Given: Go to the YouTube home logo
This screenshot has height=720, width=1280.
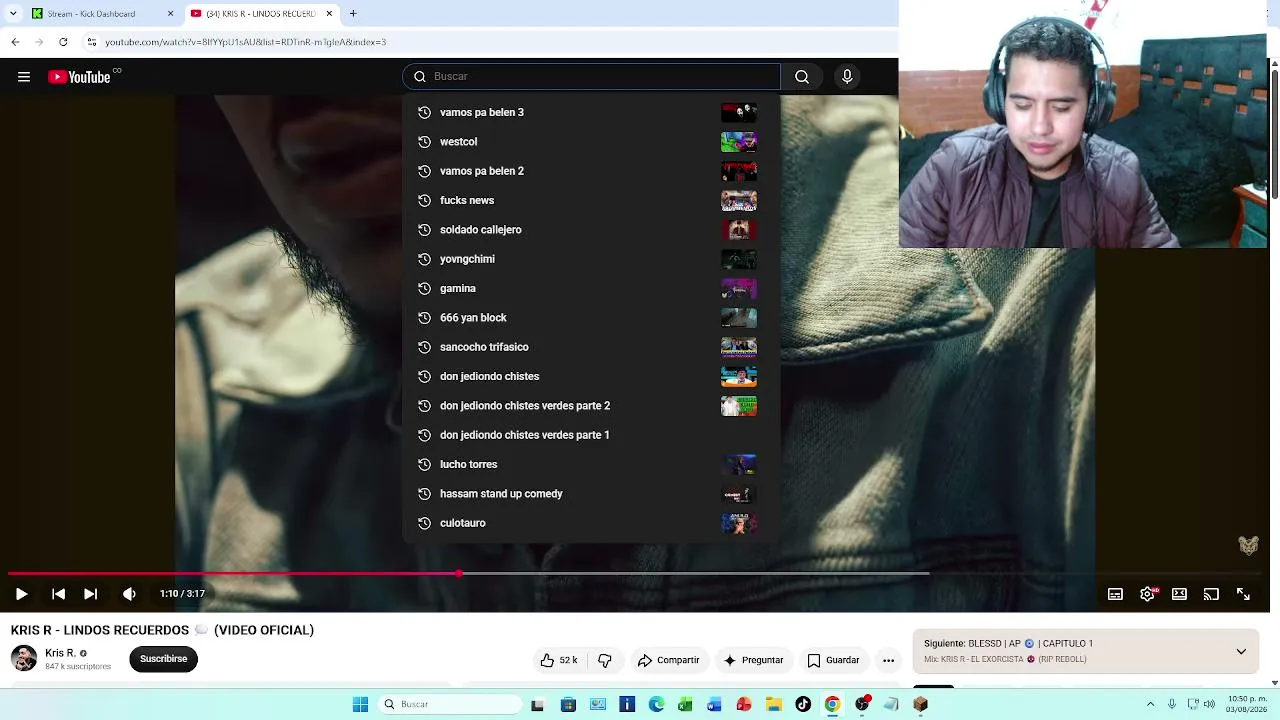Looking at the screenshot, I should pyautogui.click(x=79, y=77).
